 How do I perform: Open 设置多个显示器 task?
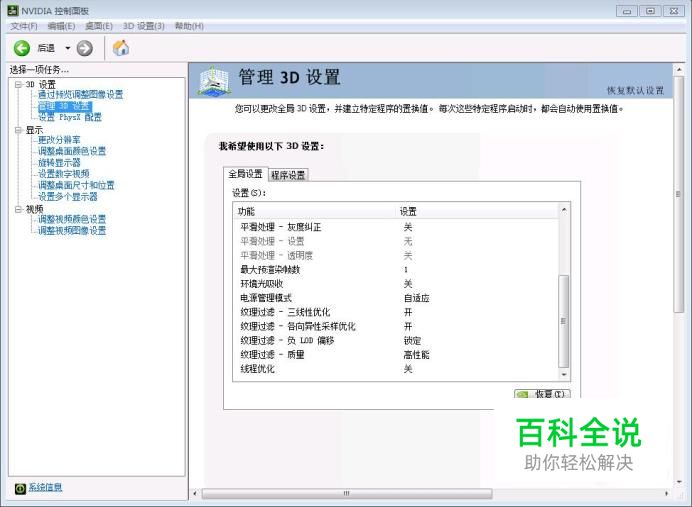68,197
